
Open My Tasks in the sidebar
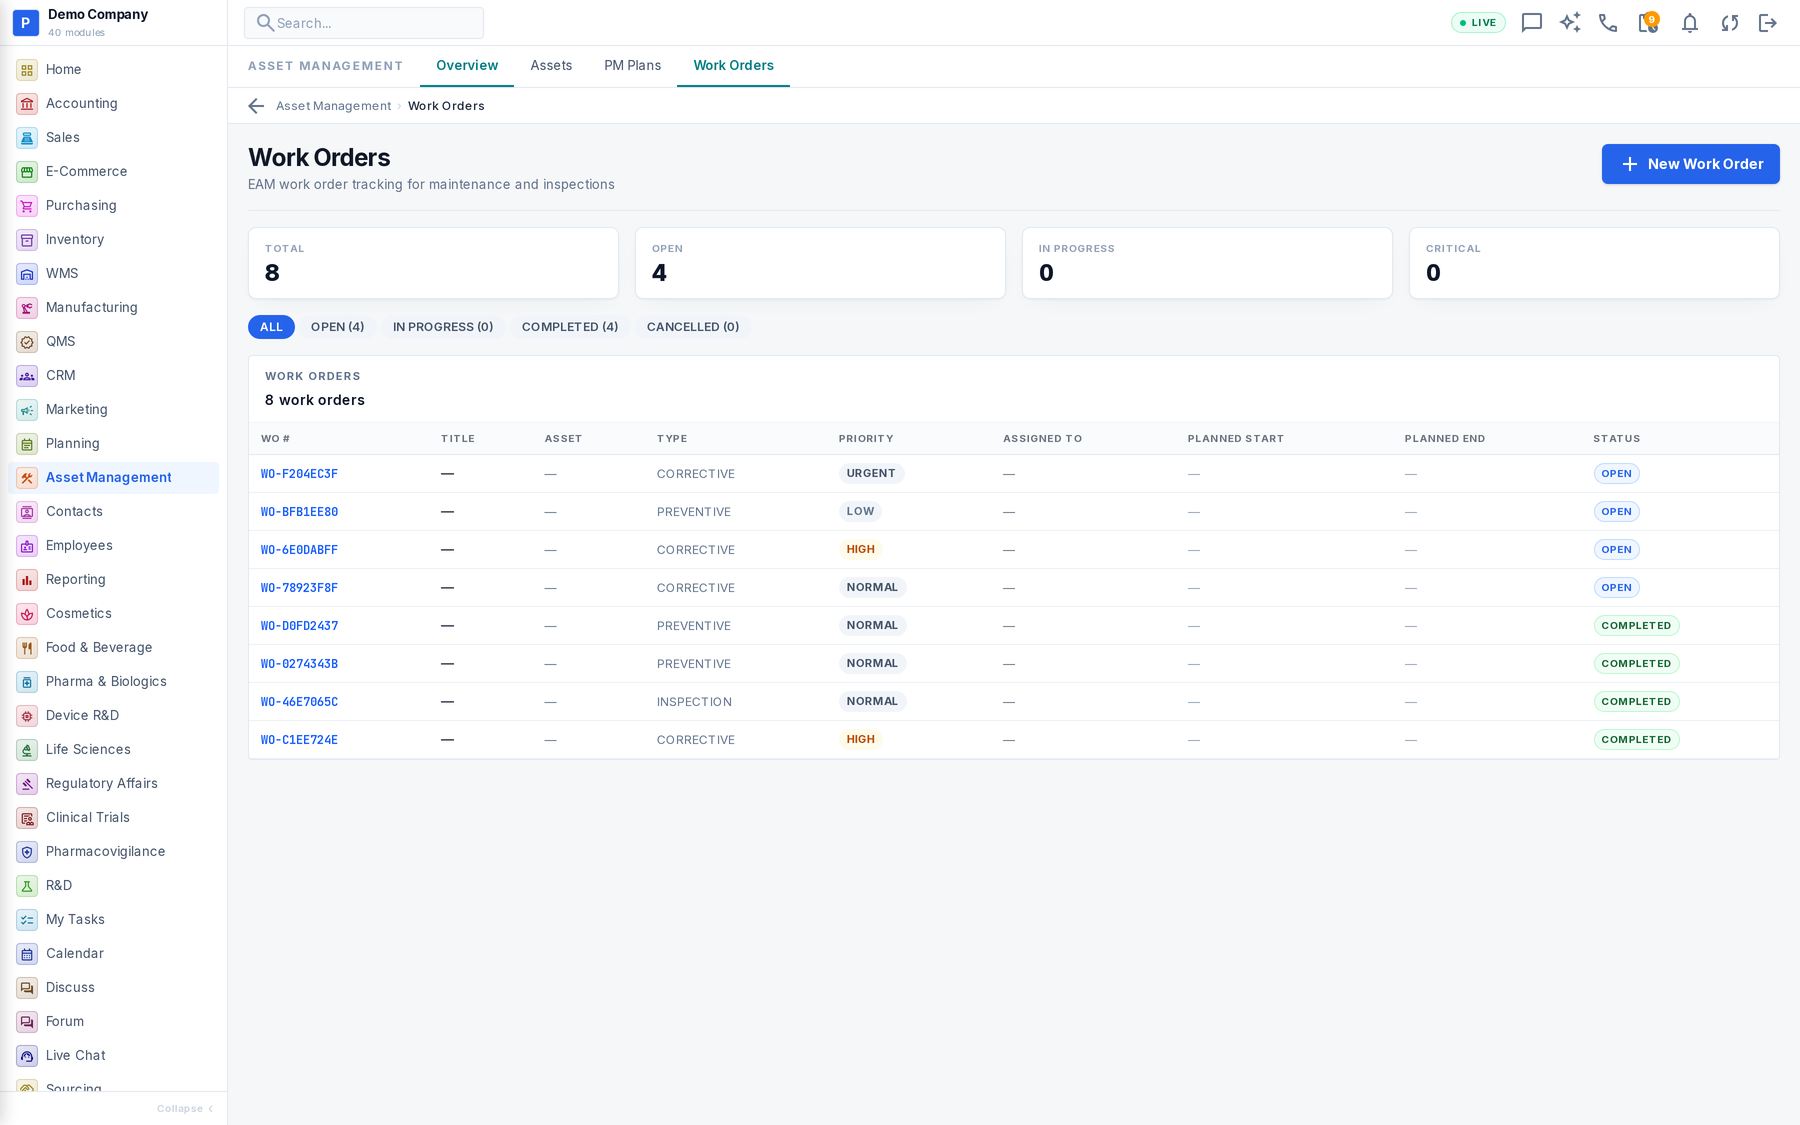113,920
